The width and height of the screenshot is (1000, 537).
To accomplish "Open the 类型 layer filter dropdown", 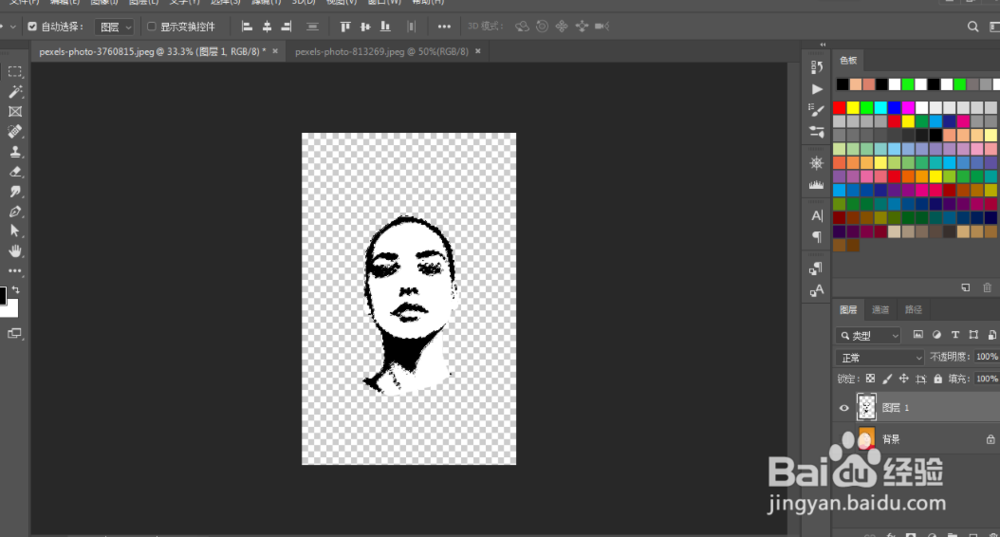I will point(868,335).
